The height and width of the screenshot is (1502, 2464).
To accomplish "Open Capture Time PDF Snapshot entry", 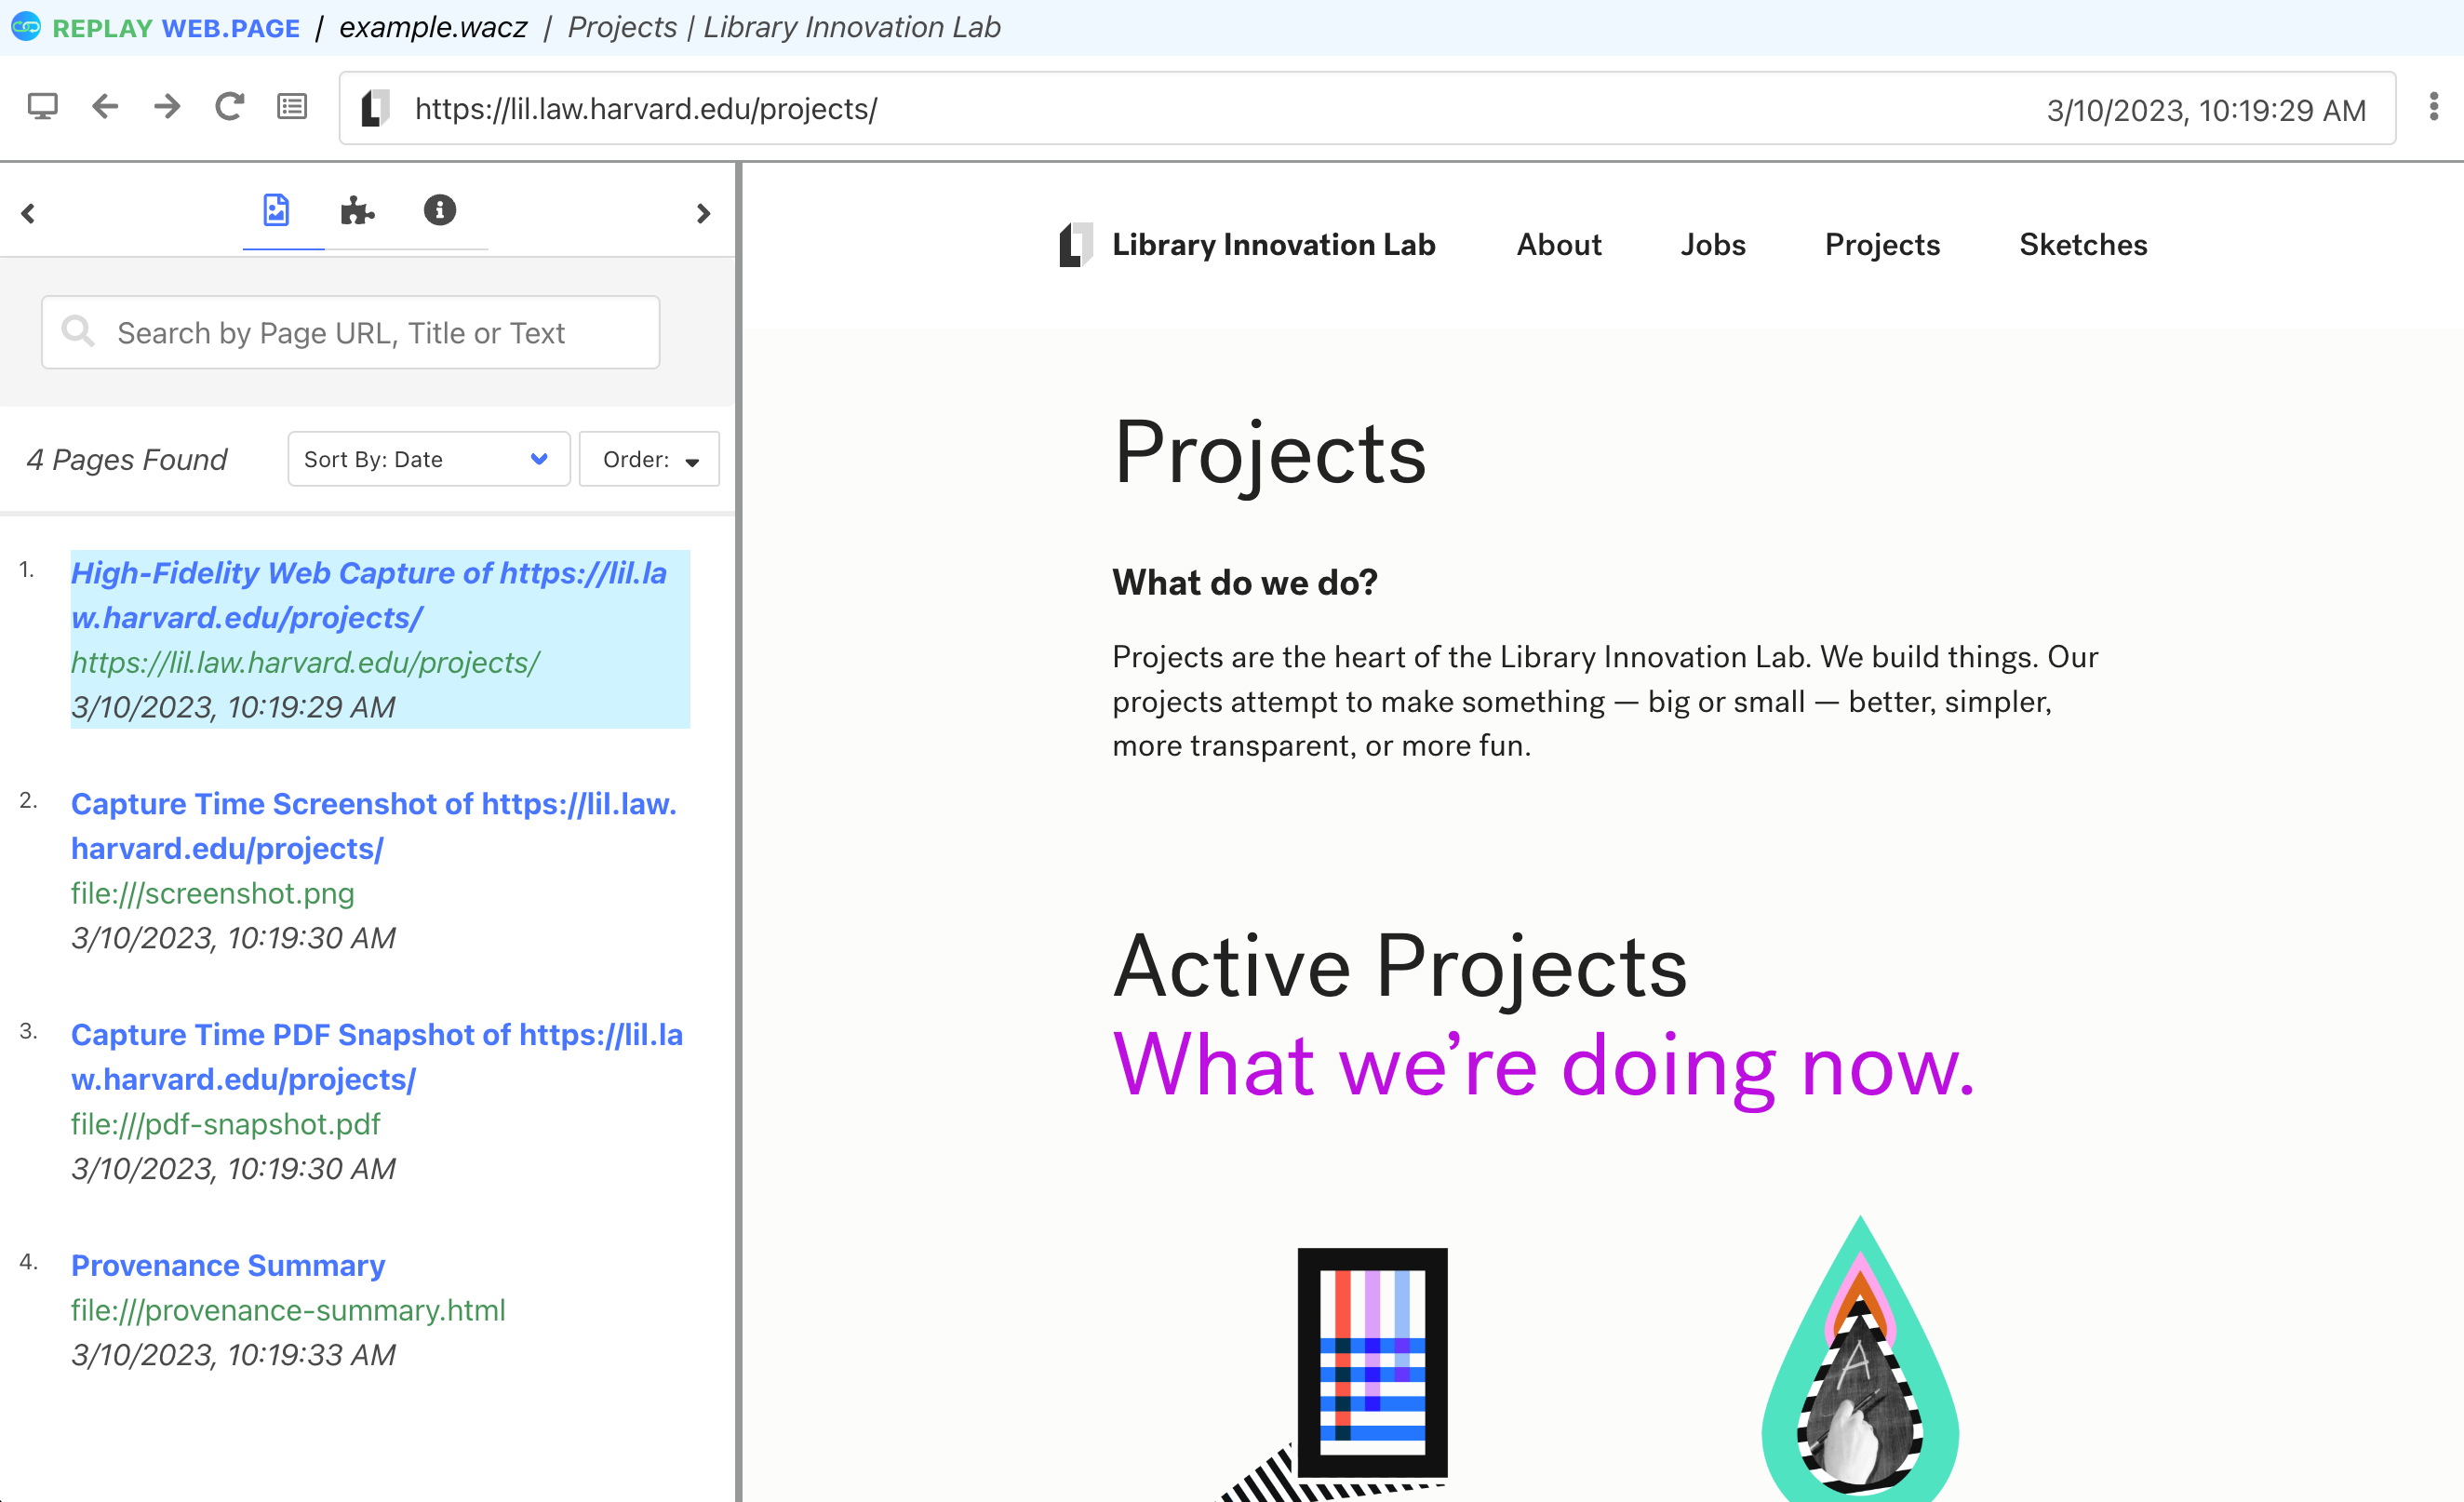I will pos(376,1056).
